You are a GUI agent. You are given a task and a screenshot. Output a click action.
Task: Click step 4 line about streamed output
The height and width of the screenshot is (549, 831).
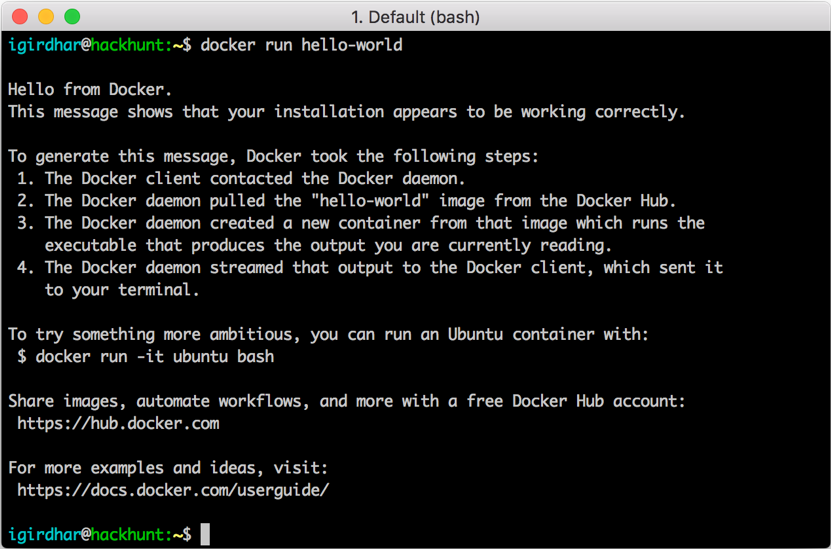click(370, 268)
